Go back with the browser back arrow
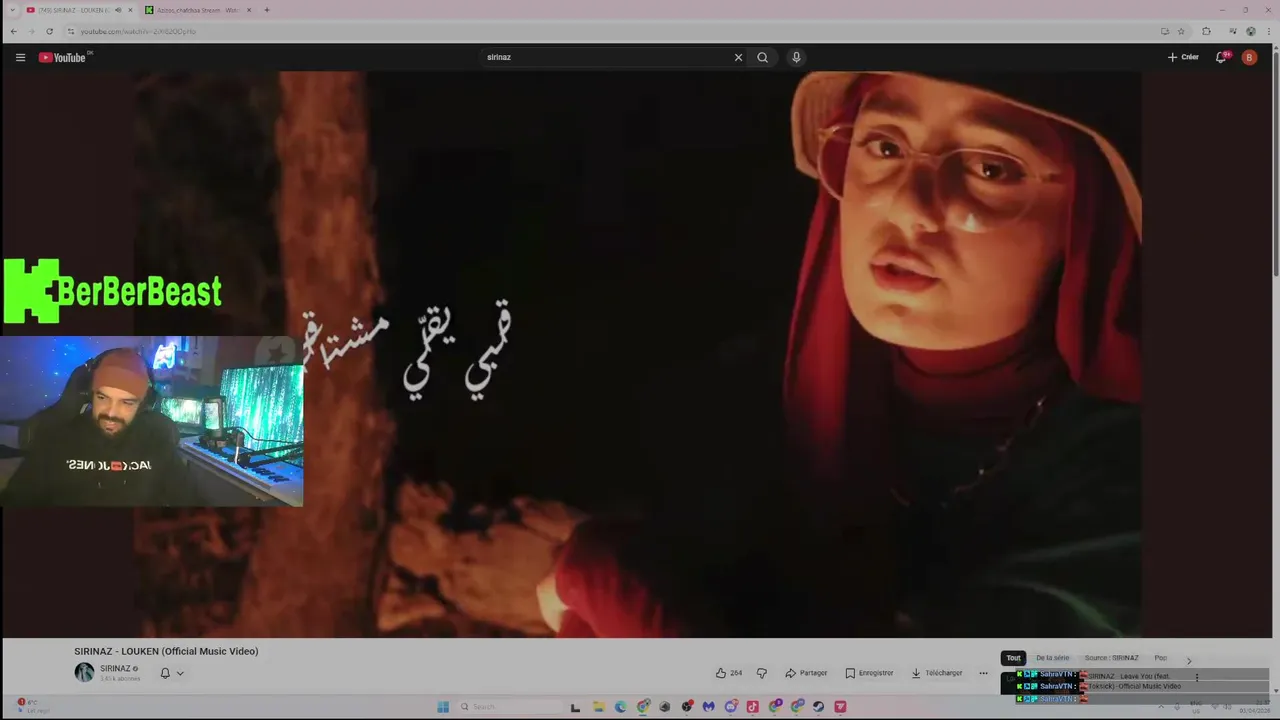The height and width of the screenshot is (720, 1280). click(x=13, y=31)
